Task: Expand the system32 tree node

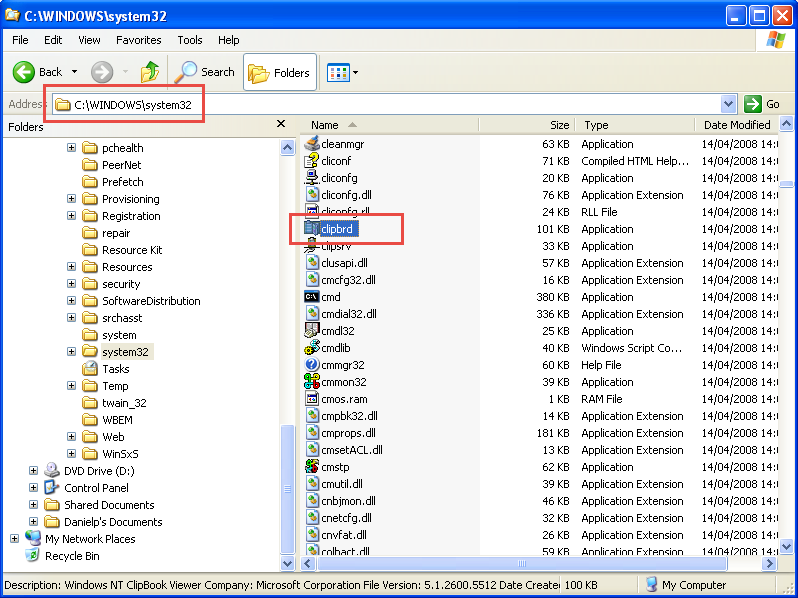Action: [x=72, y=352]
